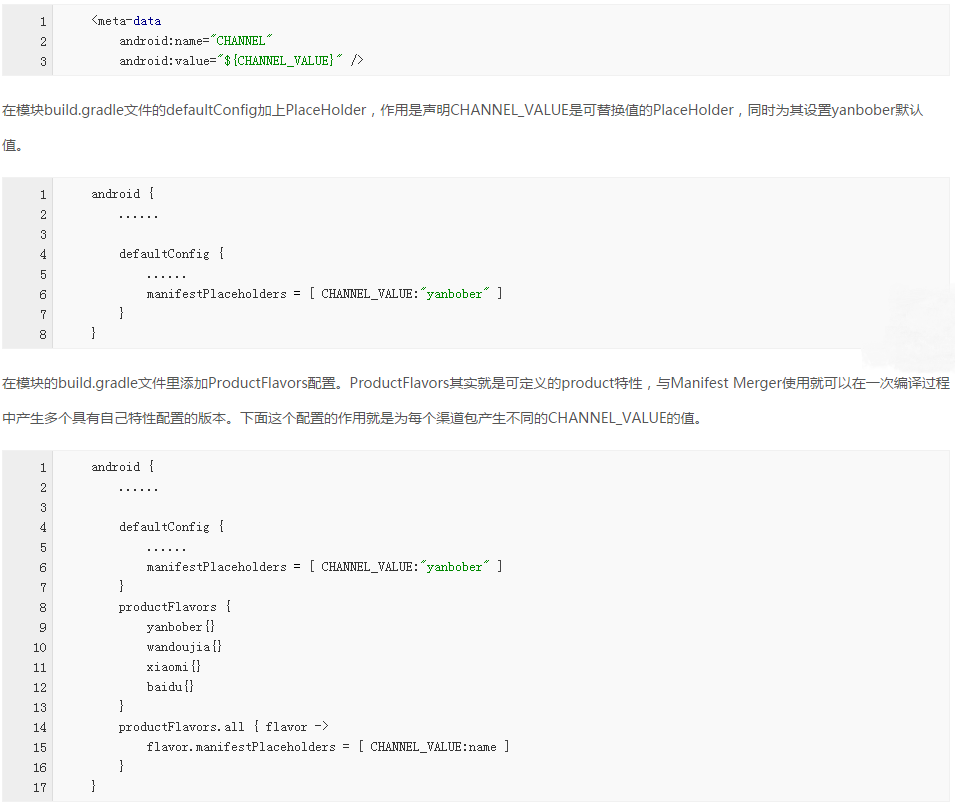Click the "flavor.manifestPlaceholders = [ CHANNEL_VALUE:name ]" line
Screen dimensions: 955x803
pos(328,747)
